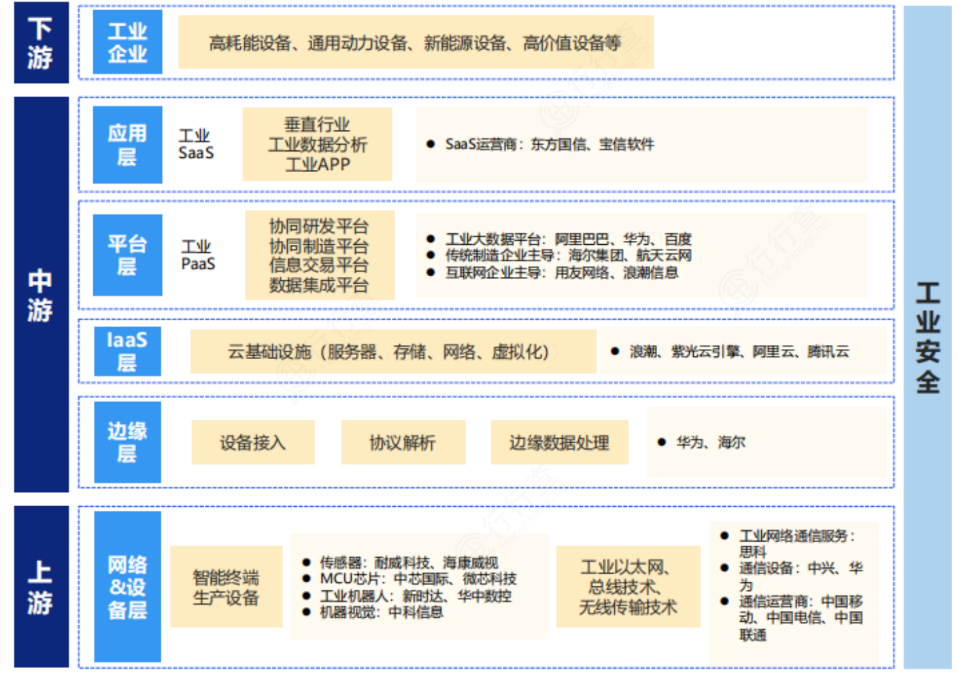
Task: Select the 高耗能设备 downstream equipment box
Action: click(415, 43)
